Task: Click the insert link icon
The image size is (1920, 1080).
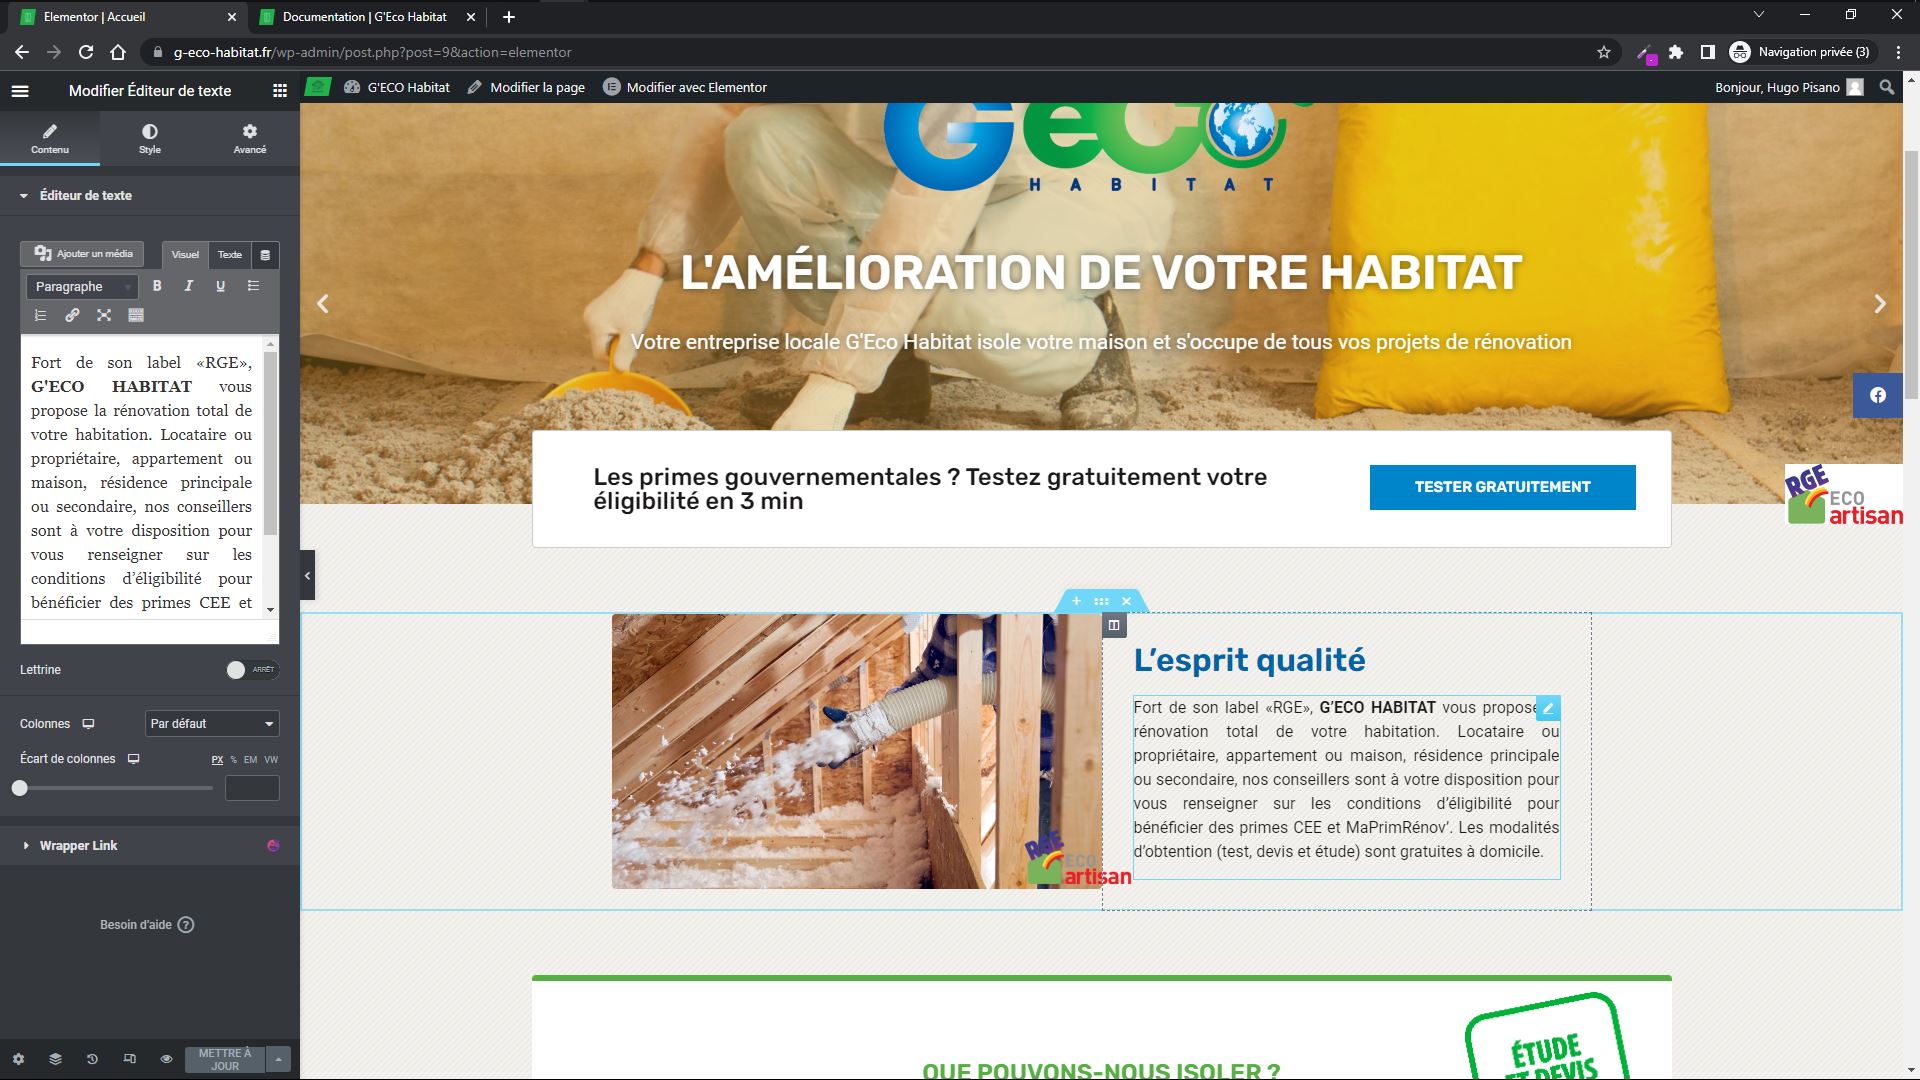Action: pyautogui.click(x=72, y=315)
